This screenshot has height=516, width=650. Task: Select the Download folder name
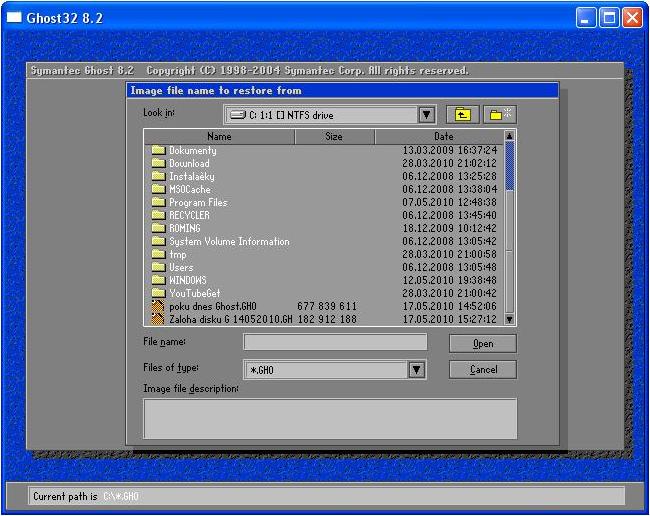189,163
